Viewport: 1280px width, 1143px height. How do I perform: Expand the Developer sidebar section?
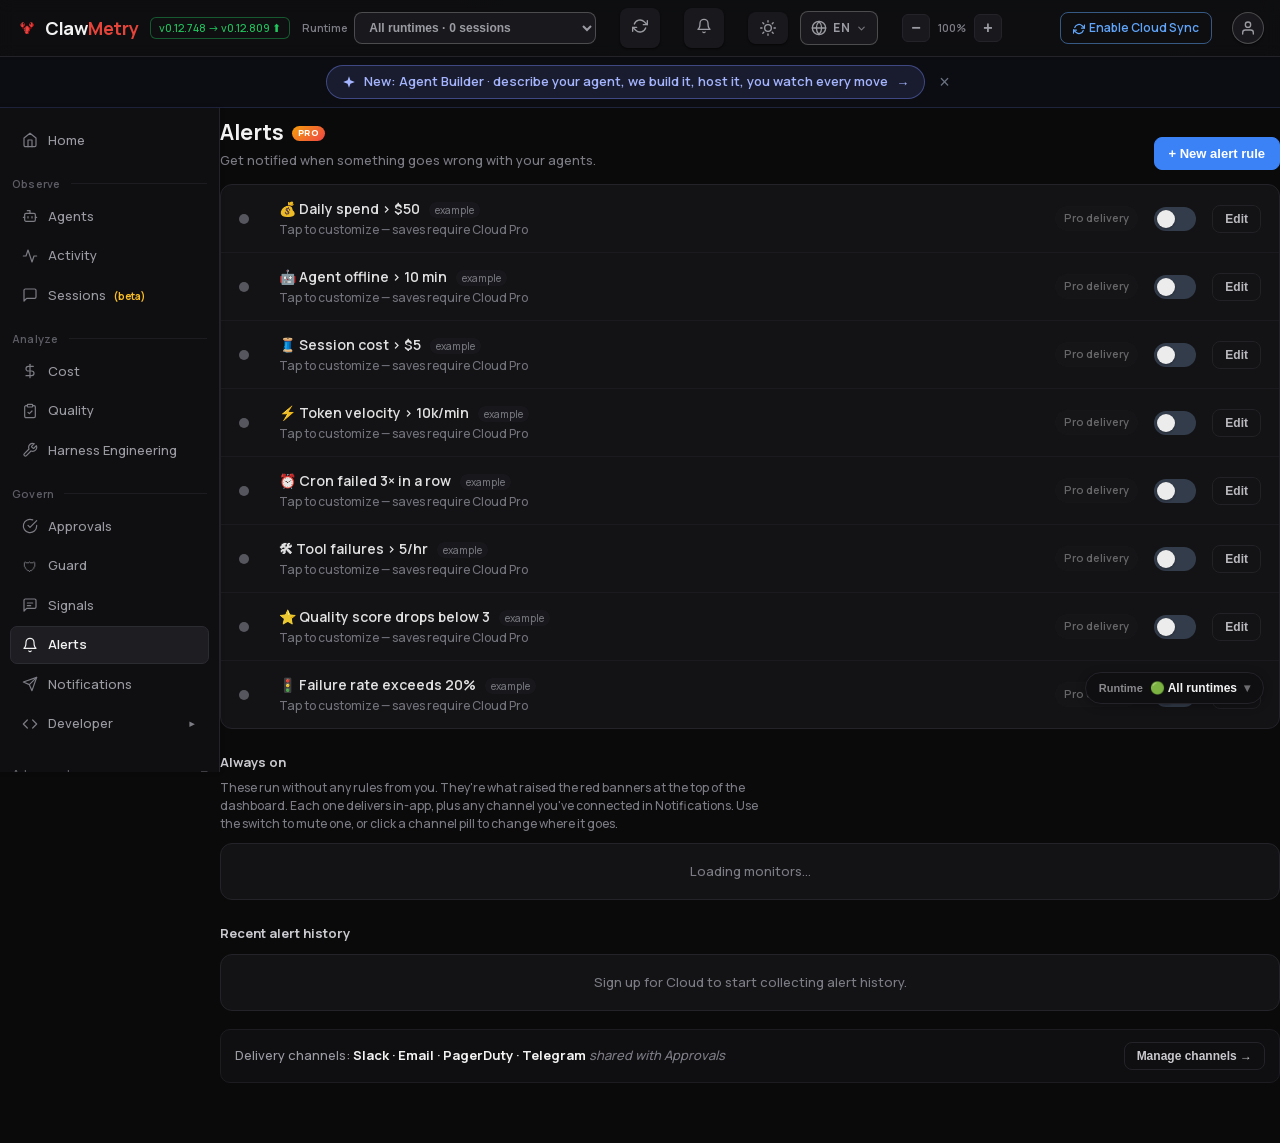(109, 724)
